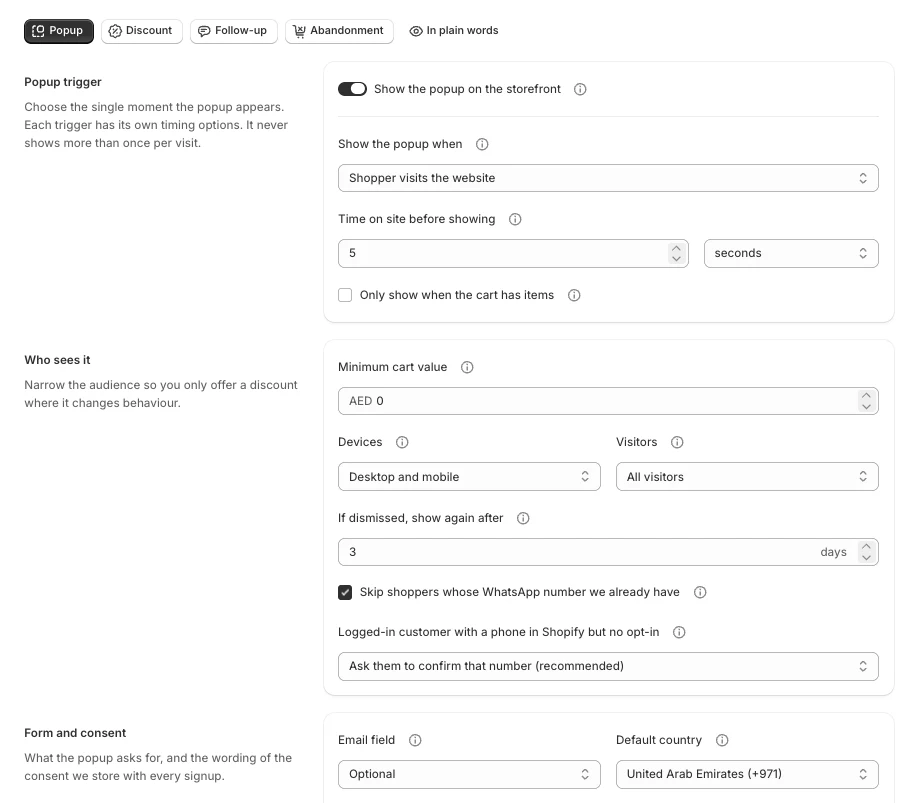Click info icon beside Show the popup on the storefront
Image resolution: width=909 pixels, height=803 pixels.
click(x=580, y=89)
